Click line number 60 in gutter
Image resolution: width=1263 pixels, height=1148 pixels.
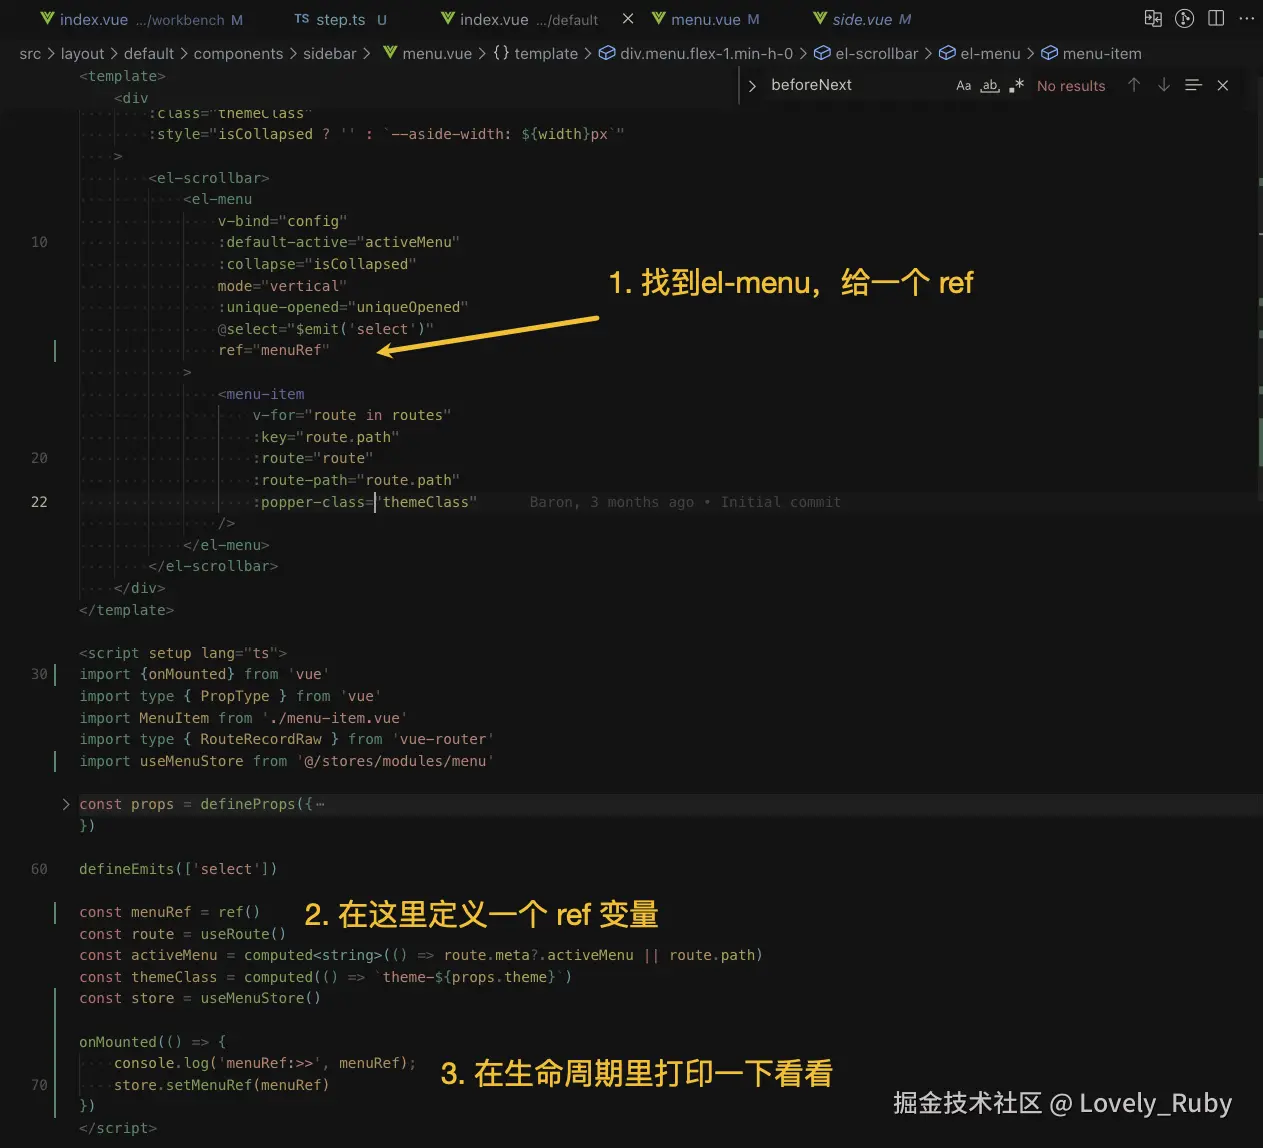(39, 869)
